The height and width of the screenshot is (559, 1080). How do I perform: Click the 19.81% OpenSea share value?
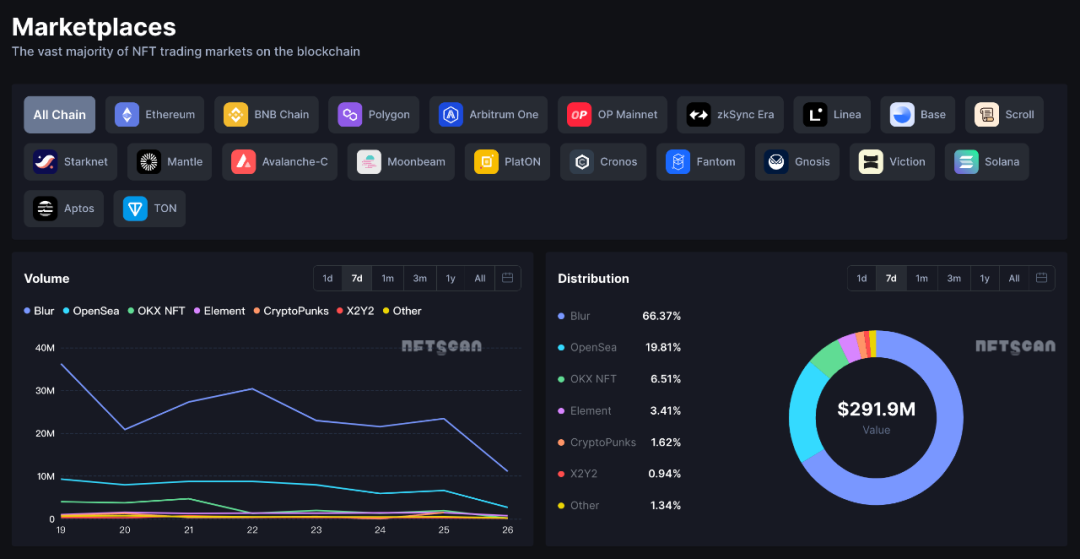(662, 347)
